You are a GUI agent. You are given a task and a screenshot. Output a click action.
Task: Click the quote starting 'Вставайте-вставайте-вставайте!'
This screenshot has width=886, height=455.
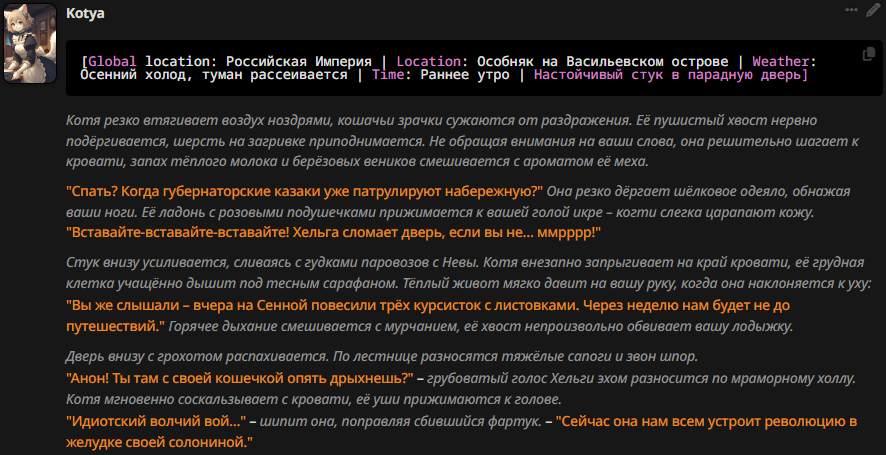tap(334, 233)
